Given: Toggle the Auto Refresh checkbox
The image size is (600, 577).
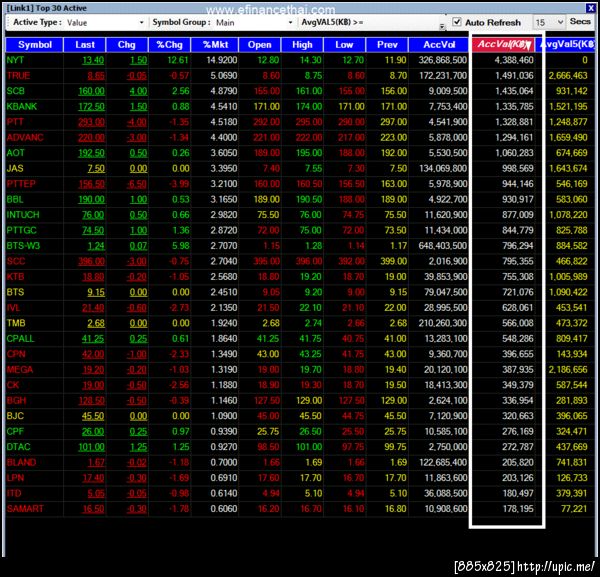Looking at the screenshot, I should pos(457,22).
